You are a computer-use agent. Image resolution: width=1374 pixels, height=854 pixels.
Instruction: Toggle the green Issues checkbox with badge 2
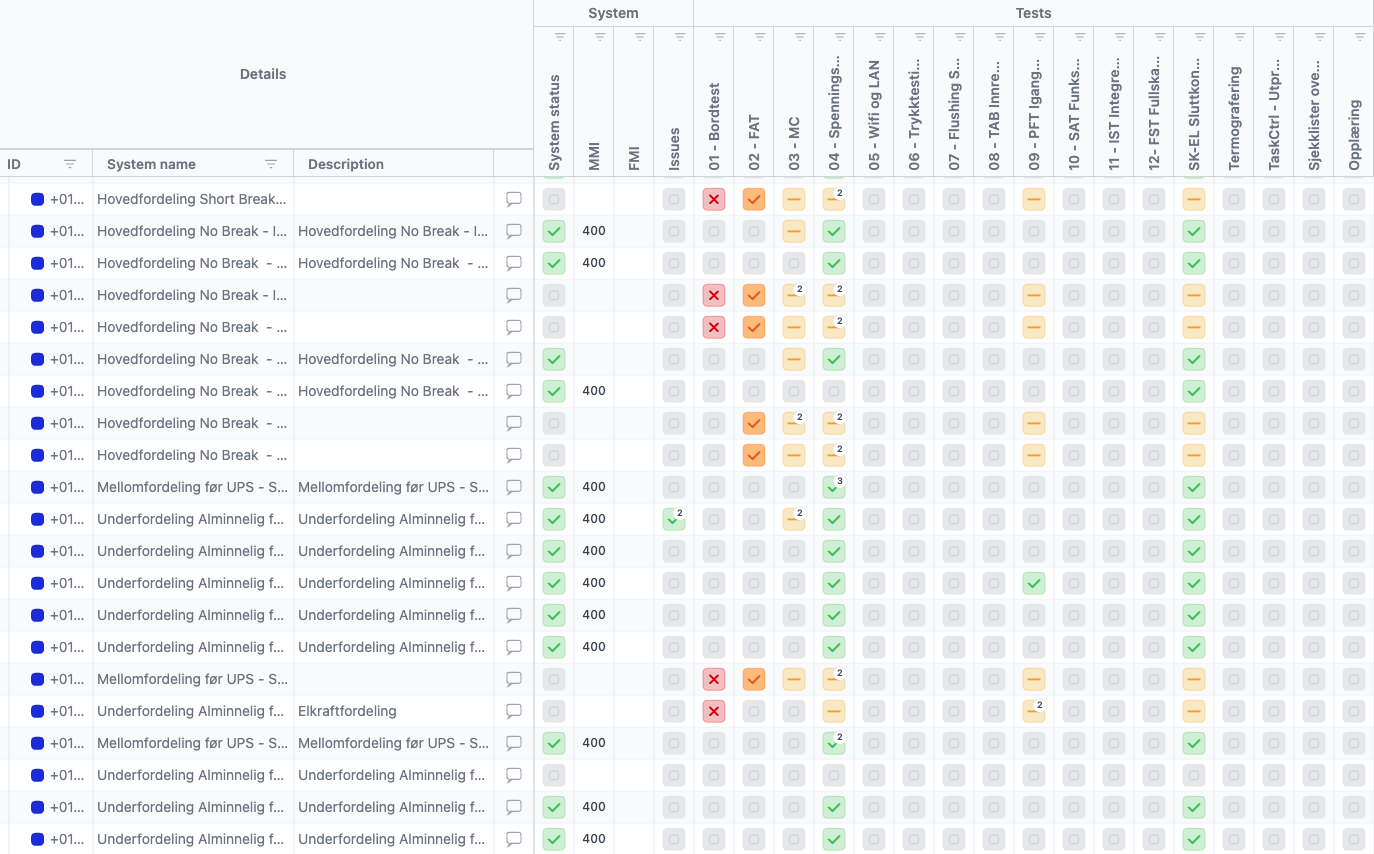coord(674,519)
